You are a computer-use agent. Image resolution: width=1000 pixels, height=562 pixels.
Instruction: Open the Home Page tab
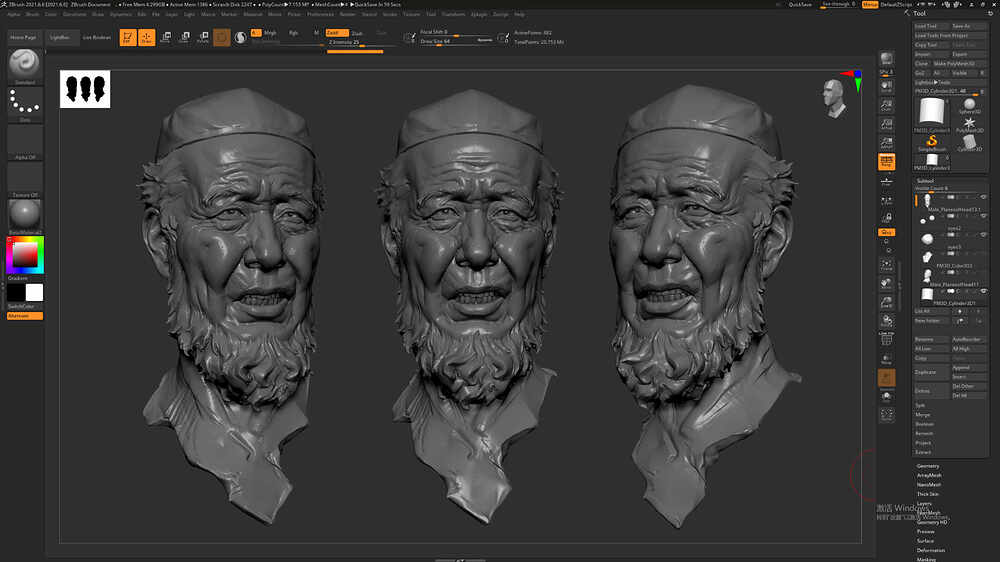tap(24, 38)
